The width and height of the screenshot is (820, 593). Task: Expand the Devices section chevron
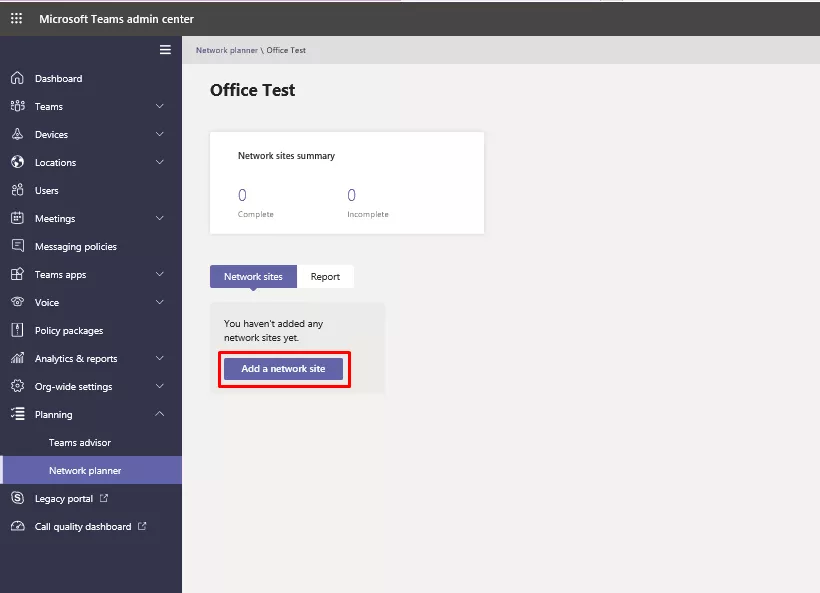pos(160,134)
